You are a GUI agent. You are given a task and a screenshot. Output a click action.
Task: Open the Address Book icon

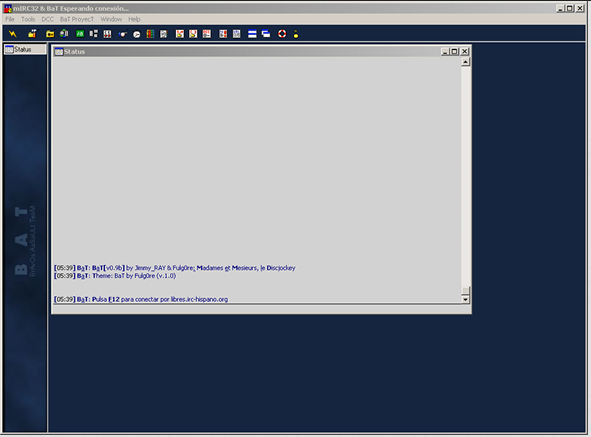(x=164, y=34)
